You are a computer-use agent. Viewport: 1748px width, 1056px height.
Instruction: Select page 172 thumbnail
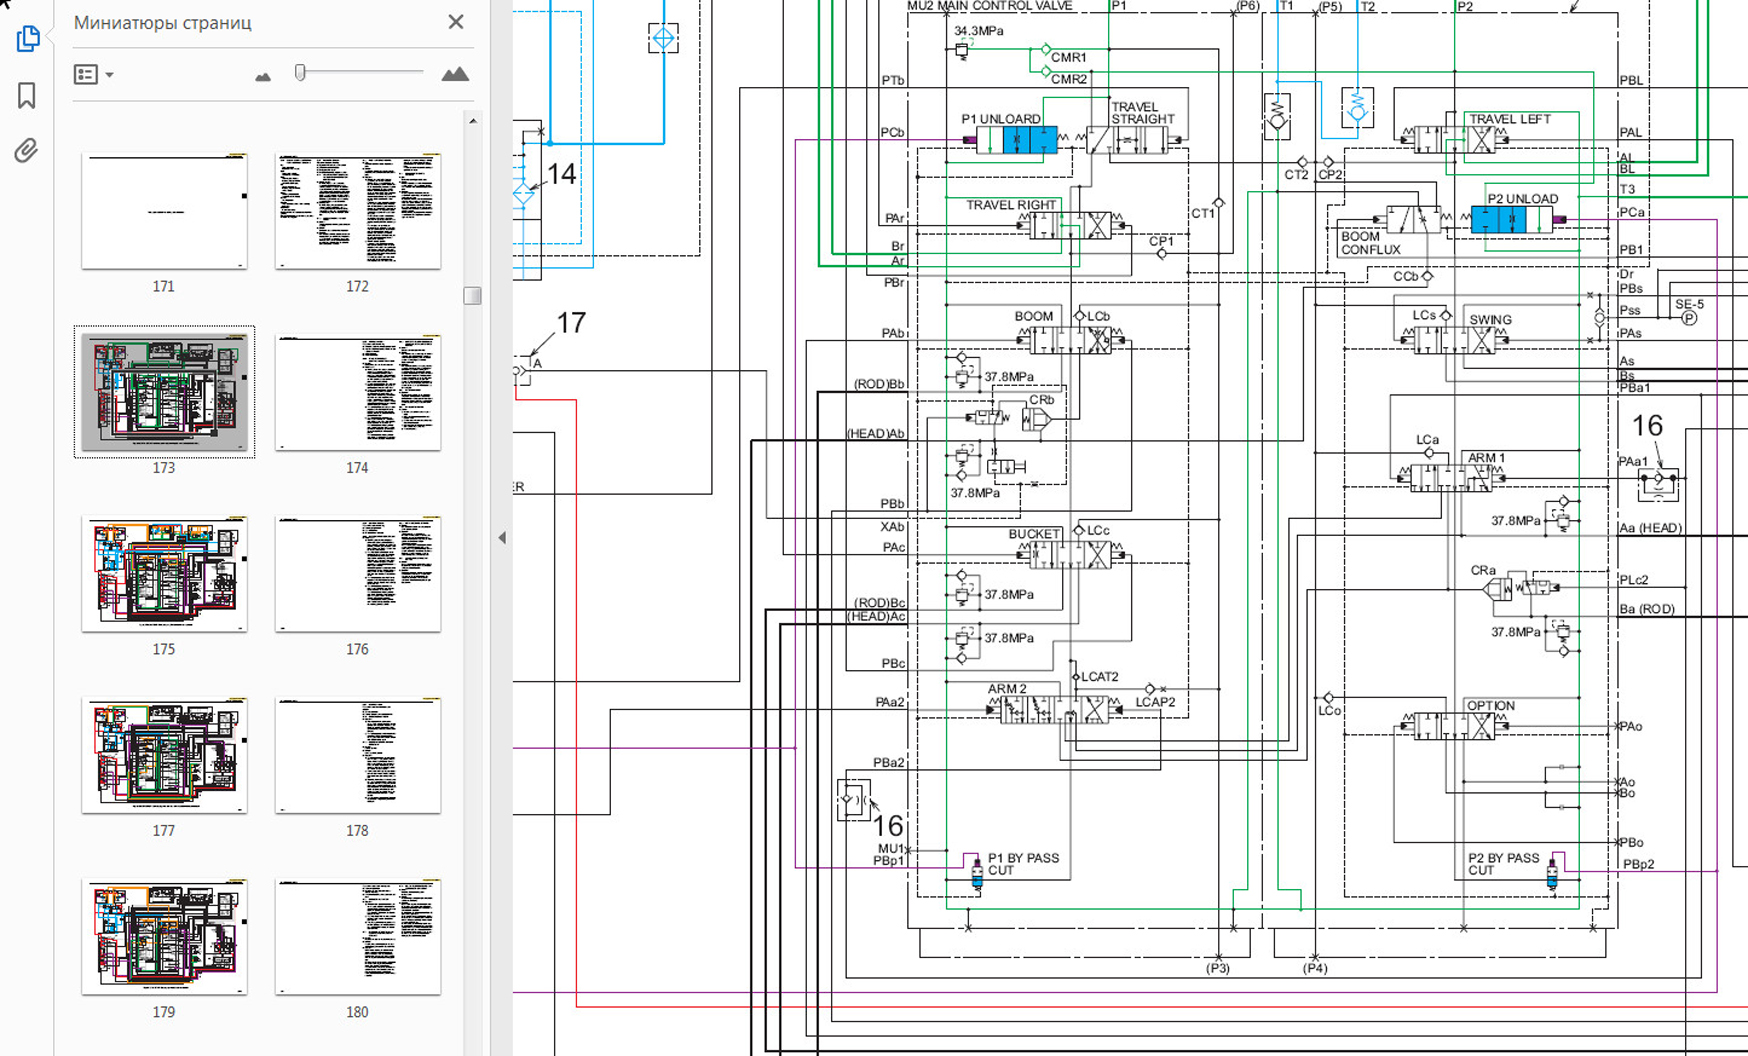357,211
